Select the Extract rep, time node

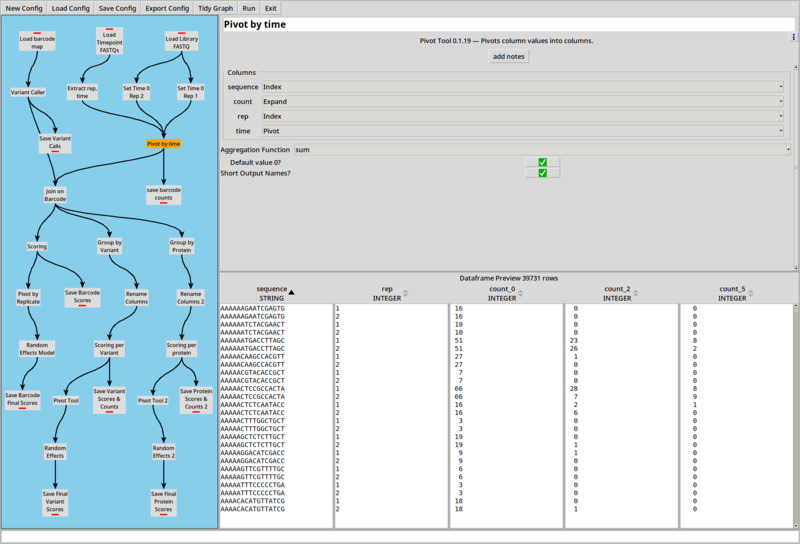pyautogui.click(x=82, y=92)
